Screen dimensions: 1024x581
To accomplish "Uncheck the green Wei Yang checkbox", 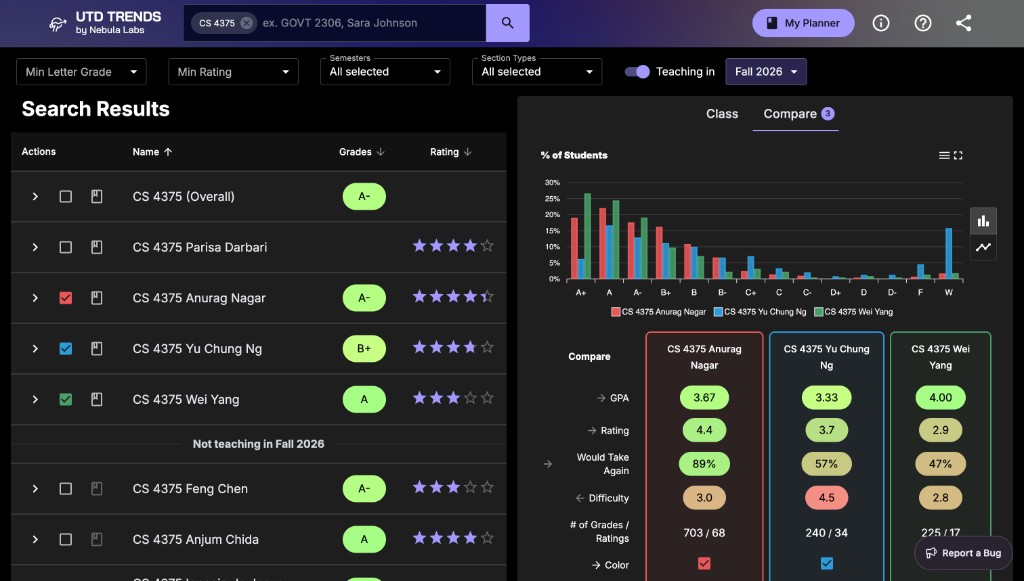I will [66, 400].
